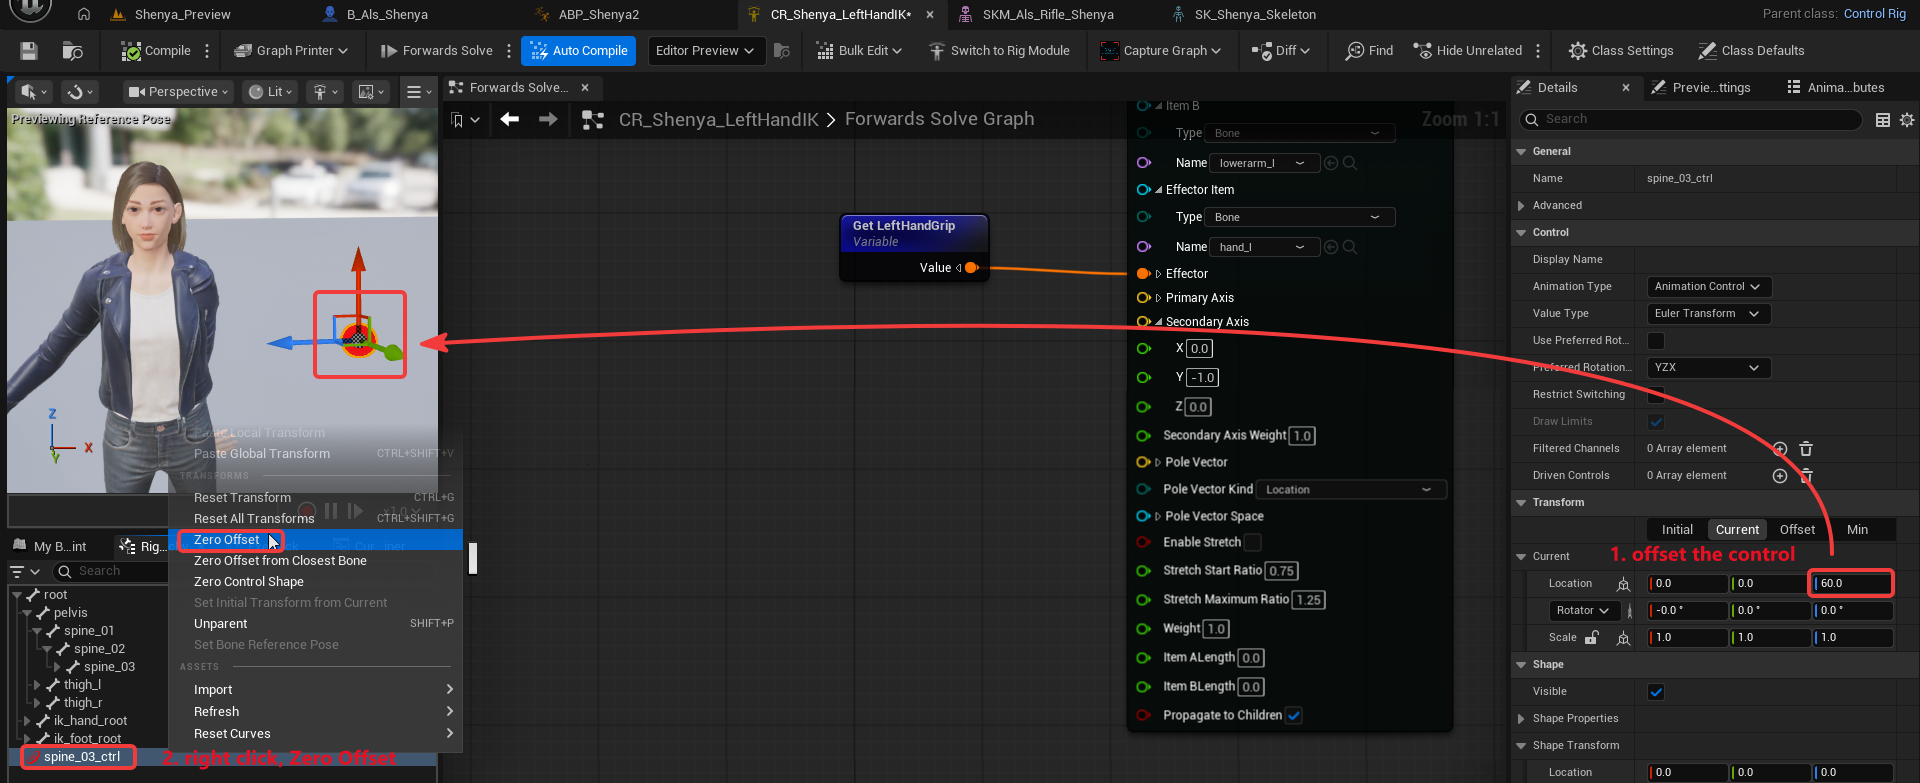Viewport: 1920px width, 783px height.
Task: Click the Find magnifier icon
Action: click(1355, 51)
